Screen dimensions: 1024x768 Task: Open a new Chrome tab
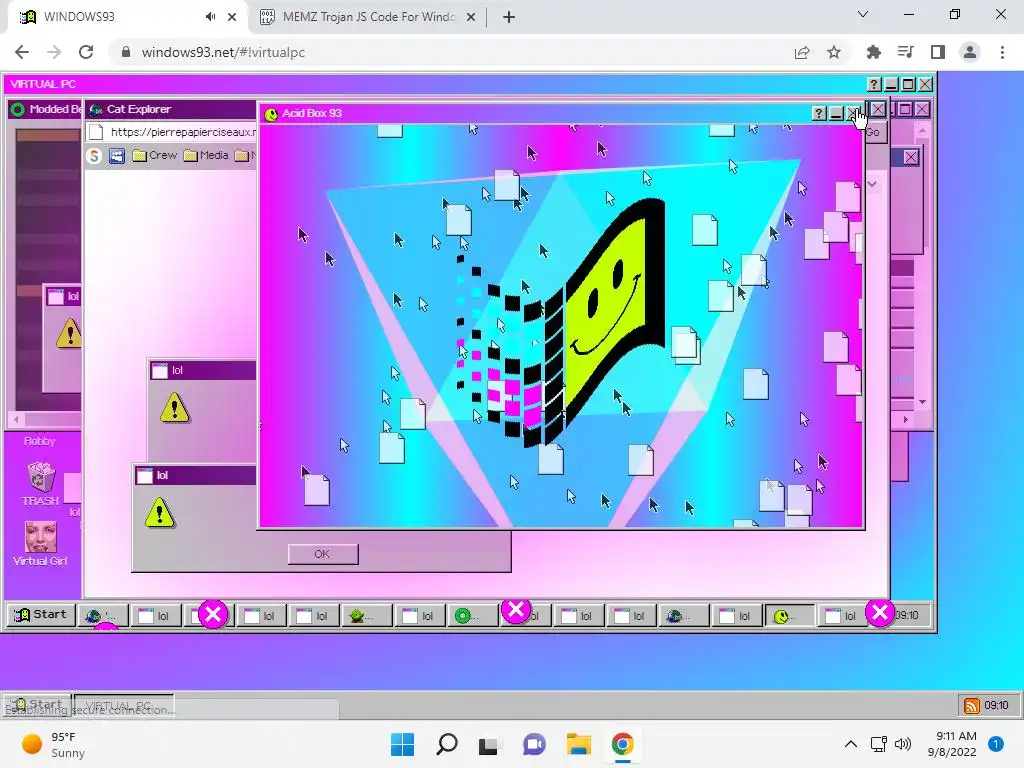click(x=509, y=17)
